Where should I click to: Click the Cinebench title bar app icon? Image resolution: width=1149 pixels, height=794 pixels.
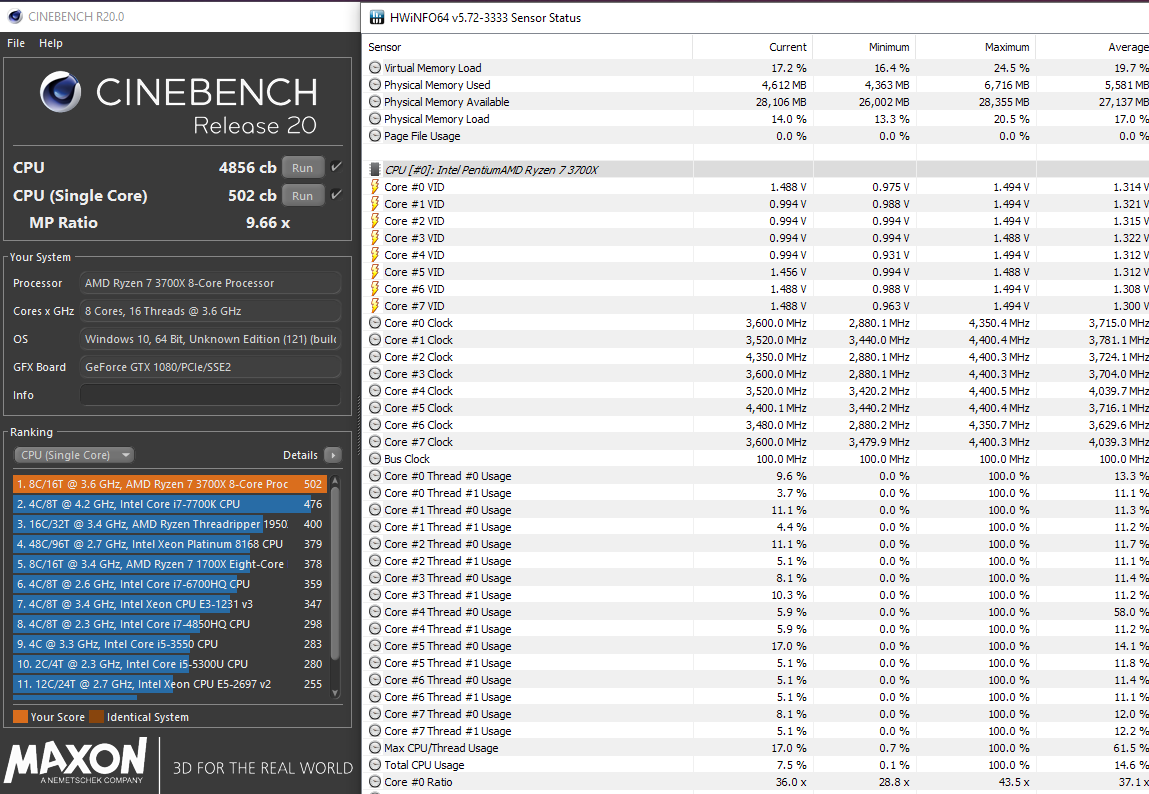[x=15, y=16]
